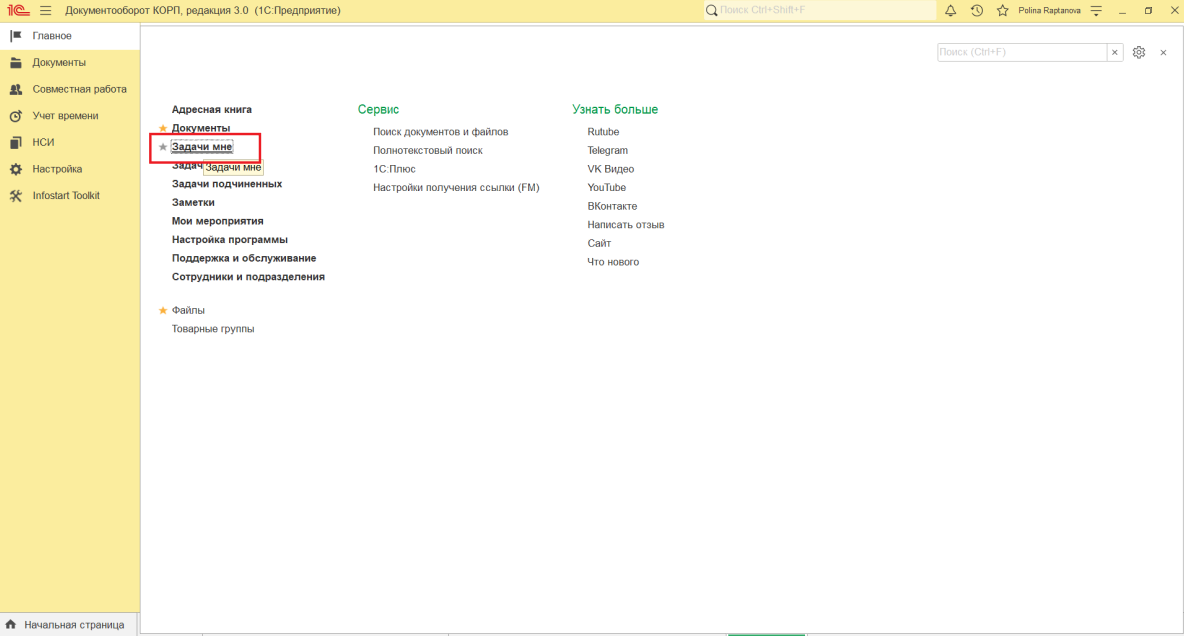Open the hamburger main menu icon

point(45,10)
